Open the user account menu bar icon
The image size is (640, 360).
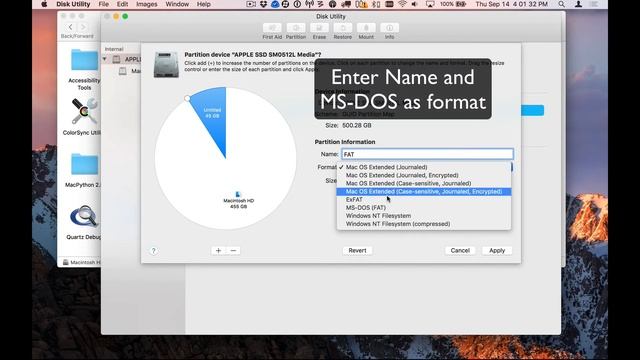578,4
